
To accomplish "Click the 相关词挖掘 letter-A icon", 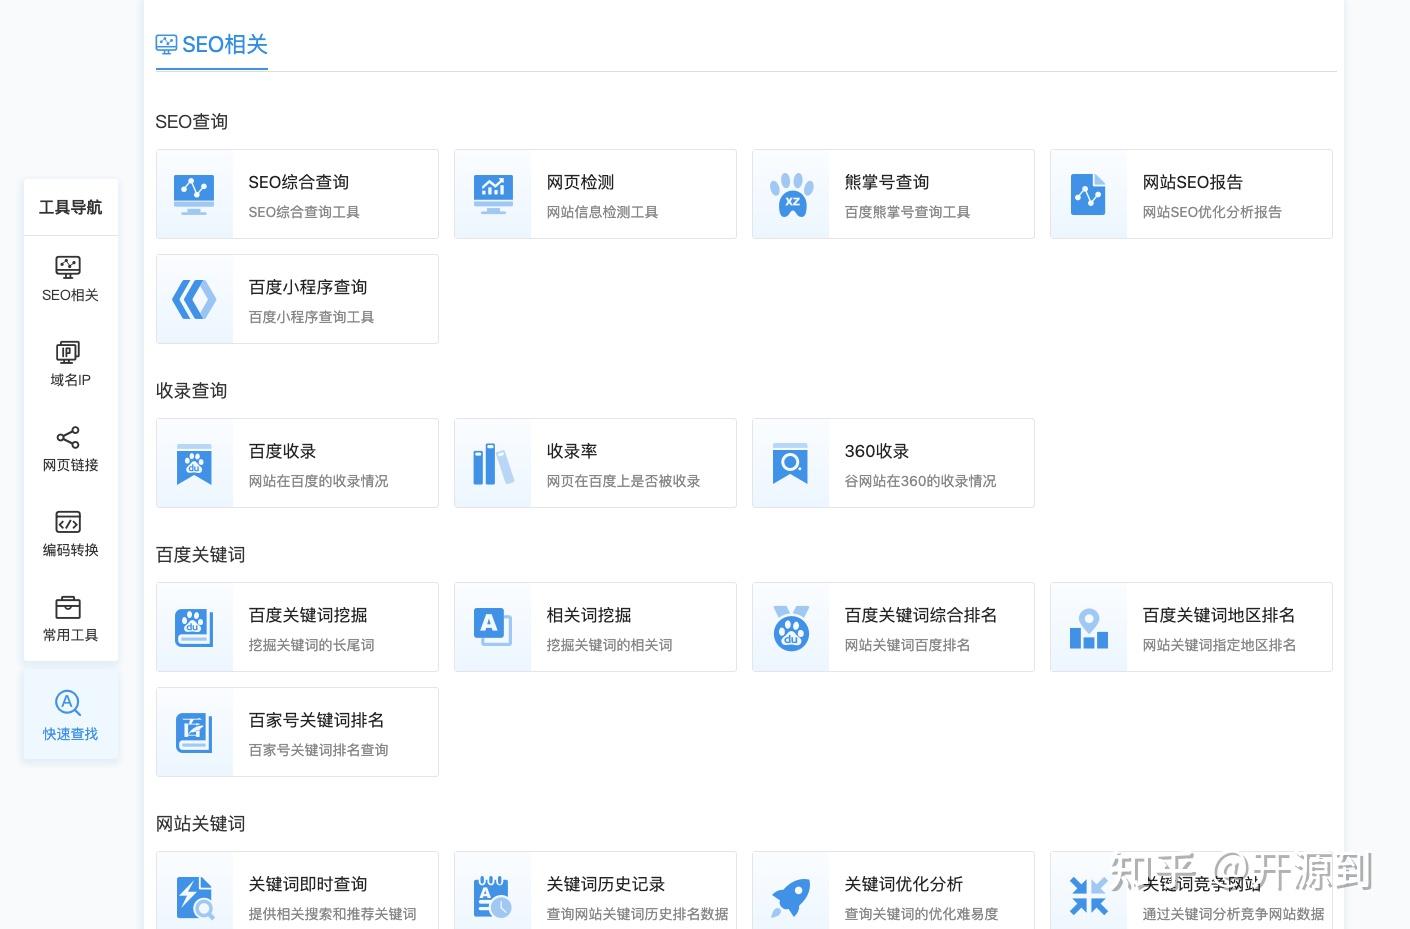I will (x=492, y=627).
